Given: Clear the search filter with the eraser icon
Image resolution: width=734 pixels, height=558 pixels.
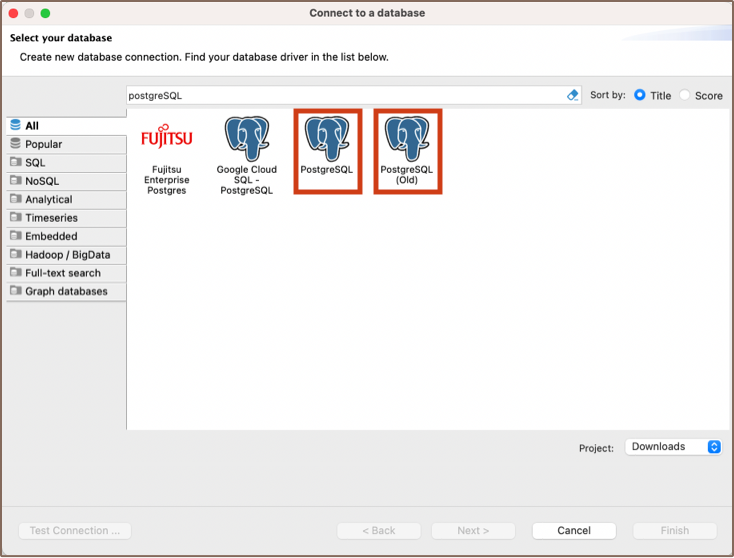Looking at the screenshot, I should (573, 95).
